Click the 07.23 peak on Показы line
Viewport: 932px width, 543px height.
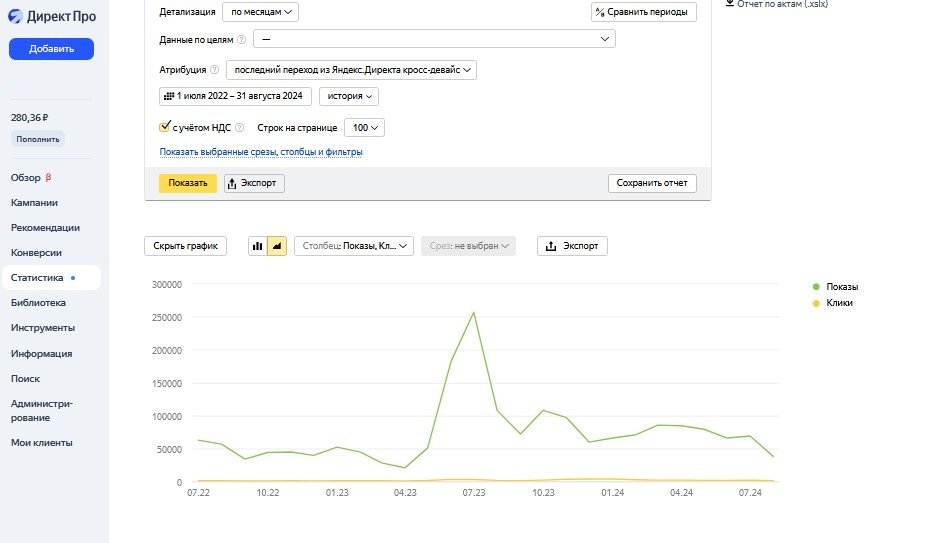[474, 312]
